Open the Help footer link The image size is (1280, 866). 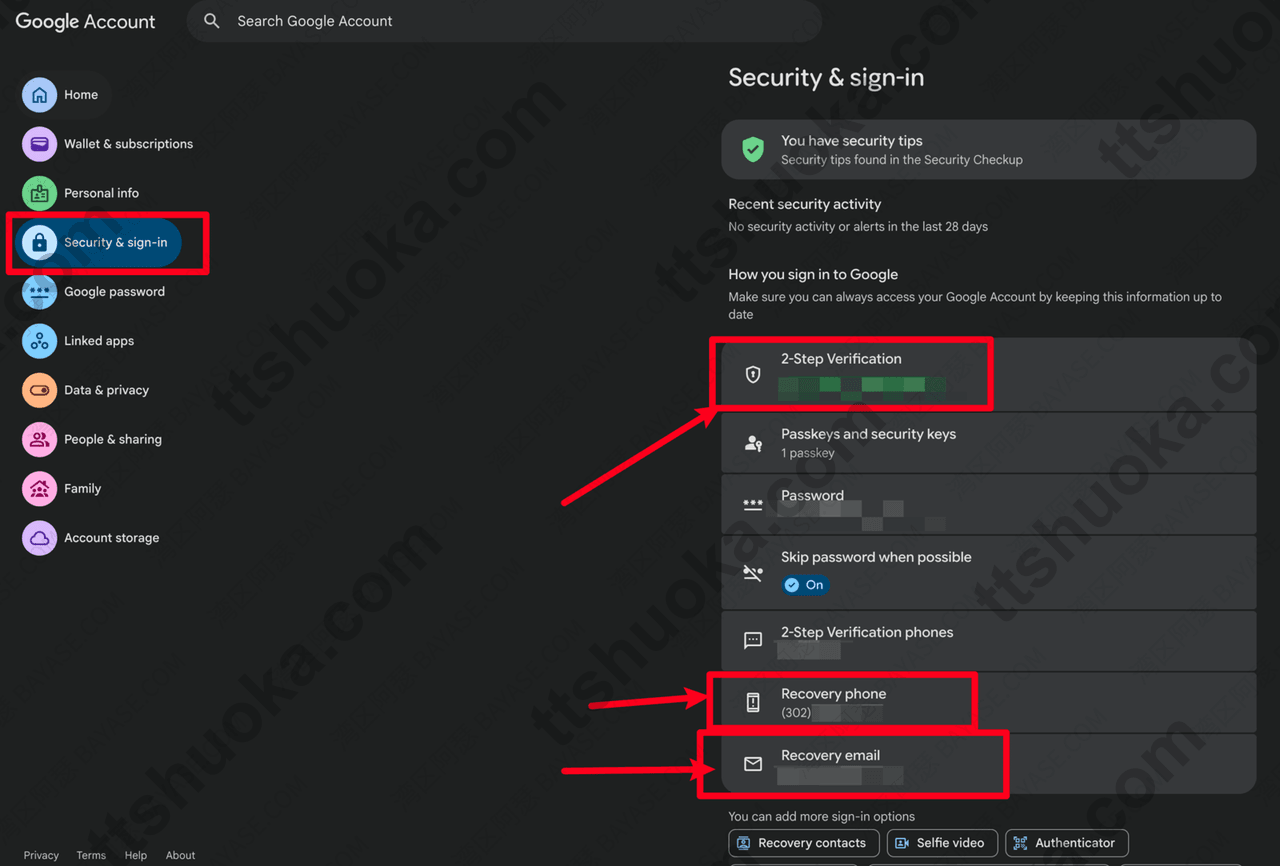pyautogui.click(x=136, y=855)
